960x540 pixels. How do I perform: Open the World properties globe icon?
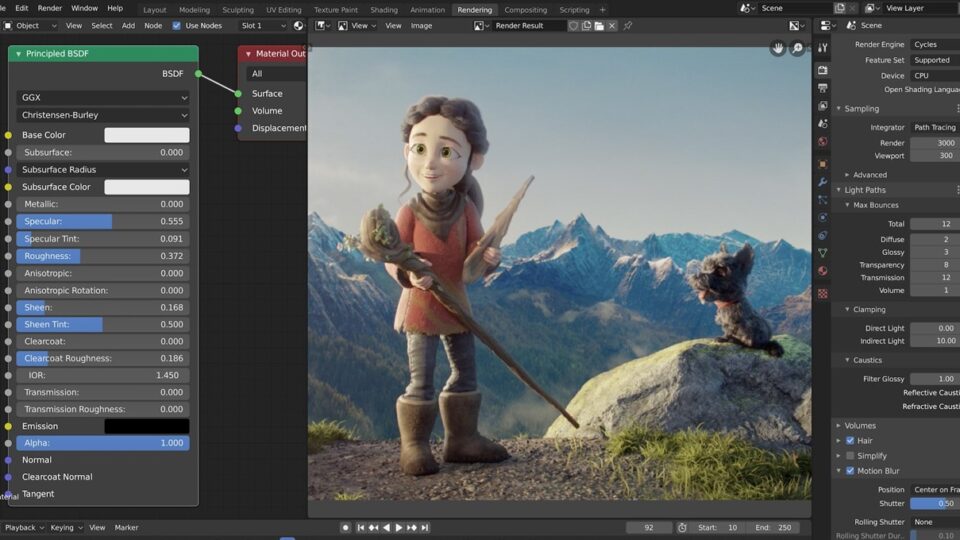pos(823,141)
